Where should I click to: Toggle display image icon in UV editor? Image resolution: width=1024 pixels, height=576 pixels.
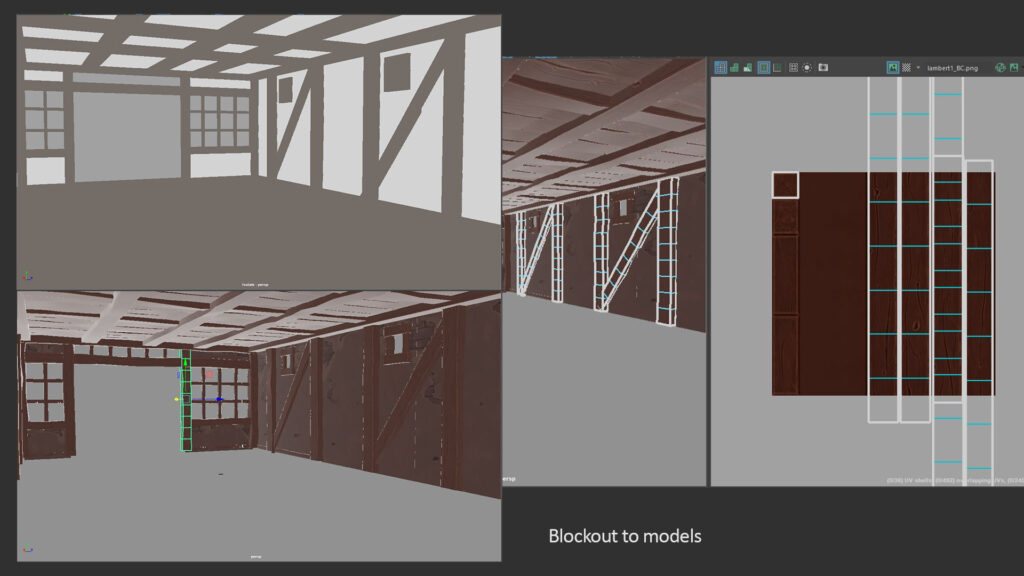pyautogui.click(x=893, y=67)
